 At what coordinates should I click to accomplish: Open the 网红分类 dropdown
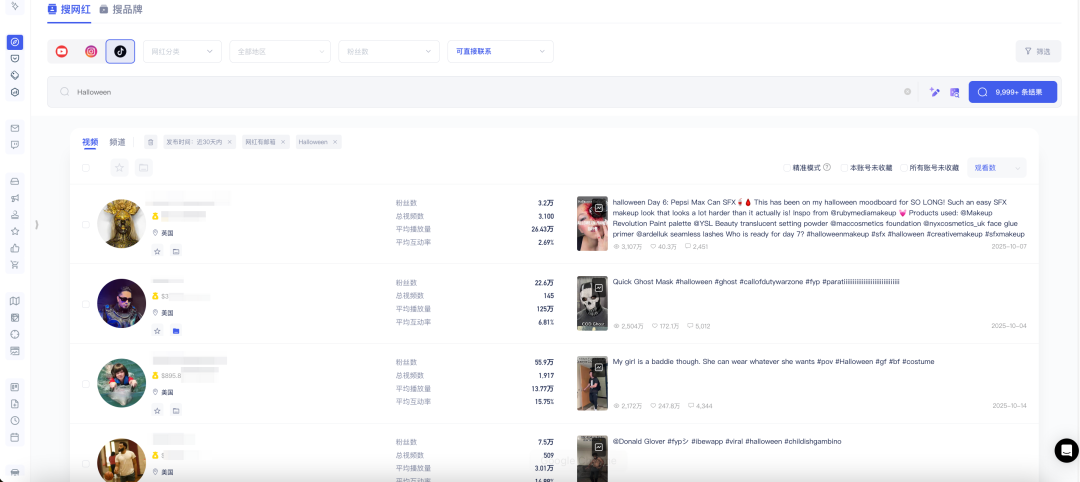pyautogui.click(x=182, y=51)
